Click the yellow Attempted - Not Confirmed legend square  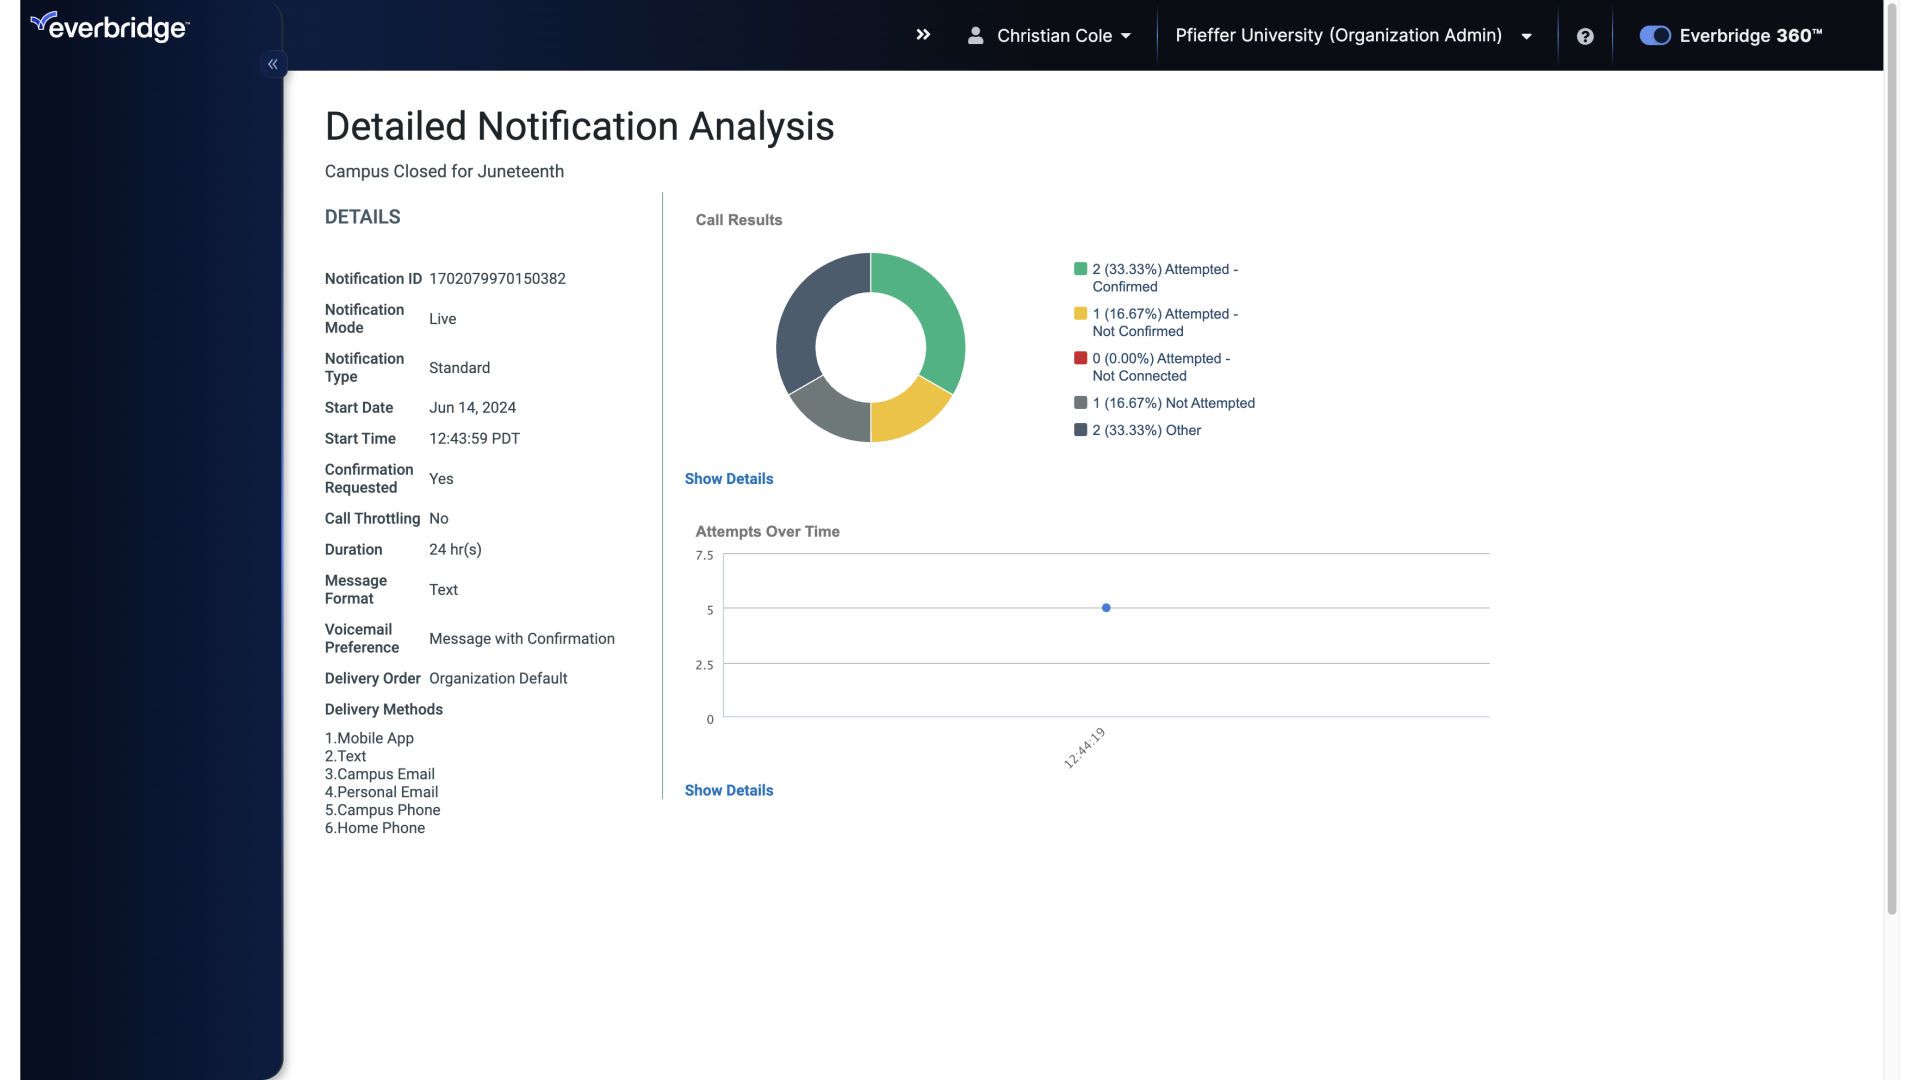pos(1081,312)
